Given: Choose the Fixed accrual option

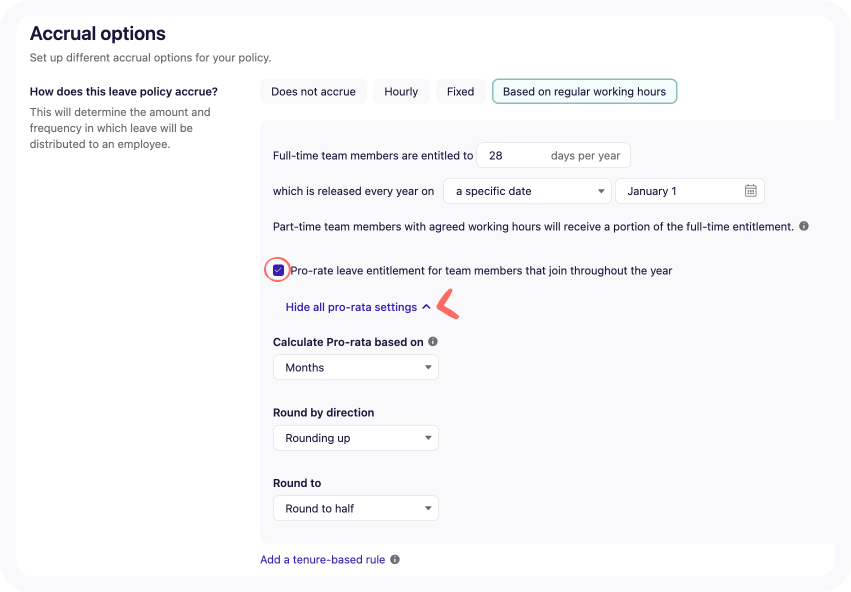Looking at the screenshot, I should 460,92.
